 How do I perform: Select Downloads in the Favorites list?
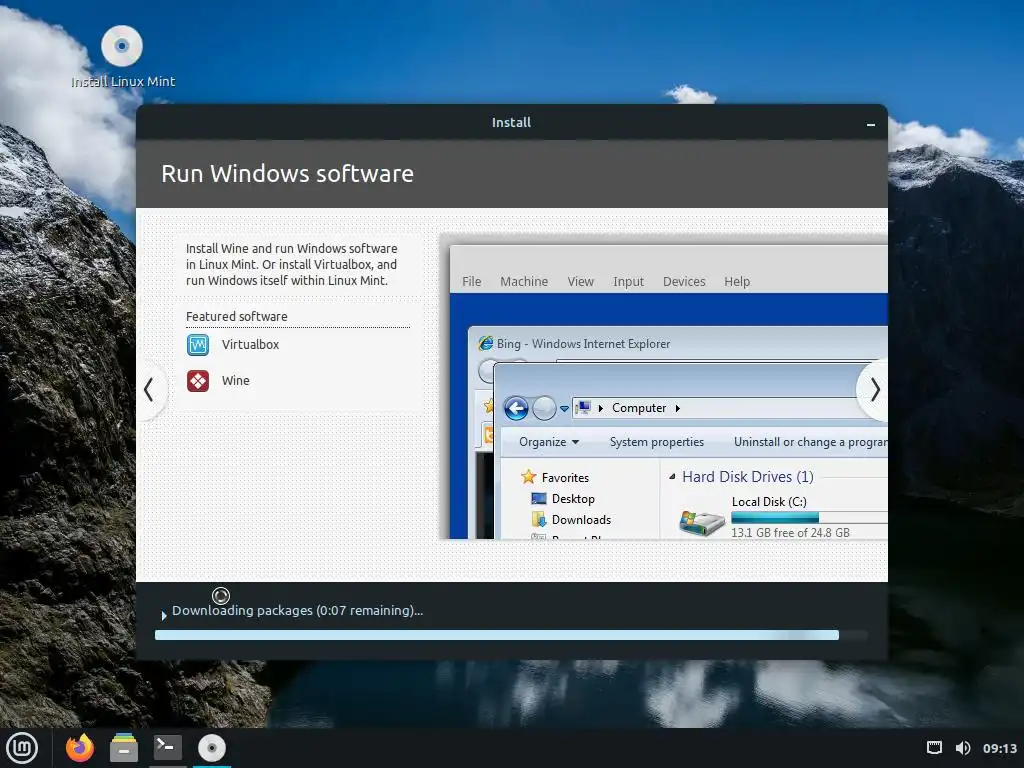click(581, 520)
